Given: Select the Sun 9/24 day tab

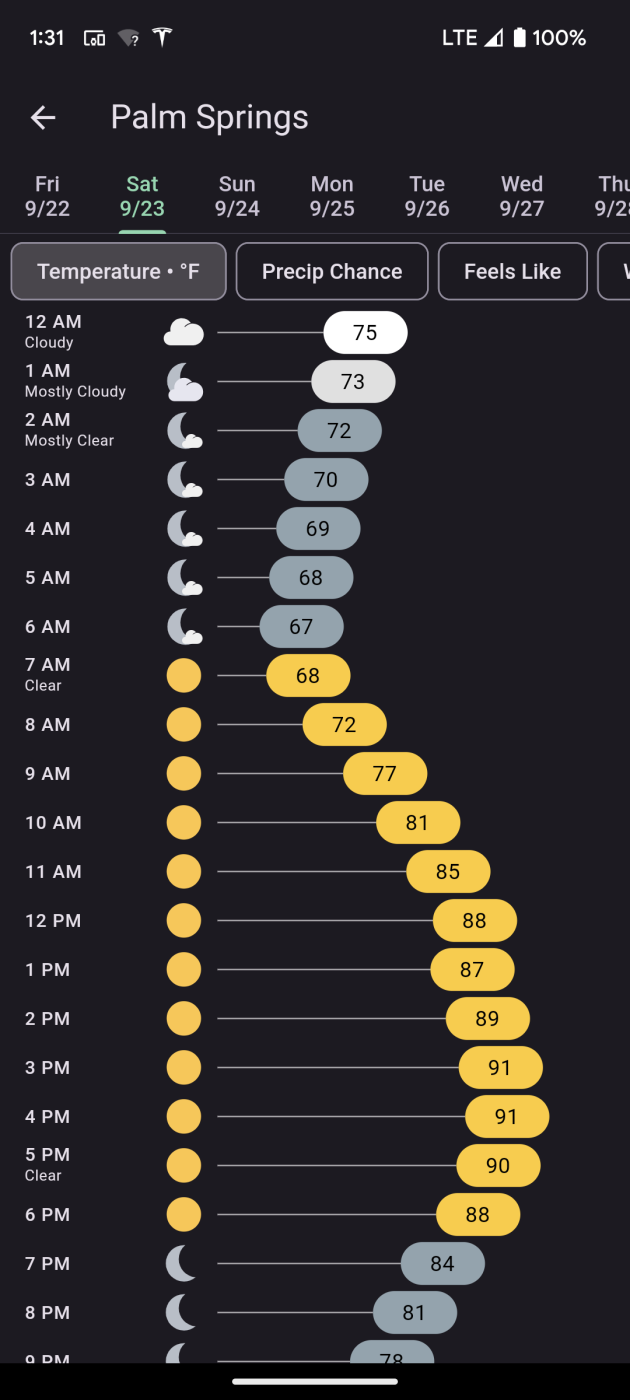Looking at the screenshot, I should (237, 196).
